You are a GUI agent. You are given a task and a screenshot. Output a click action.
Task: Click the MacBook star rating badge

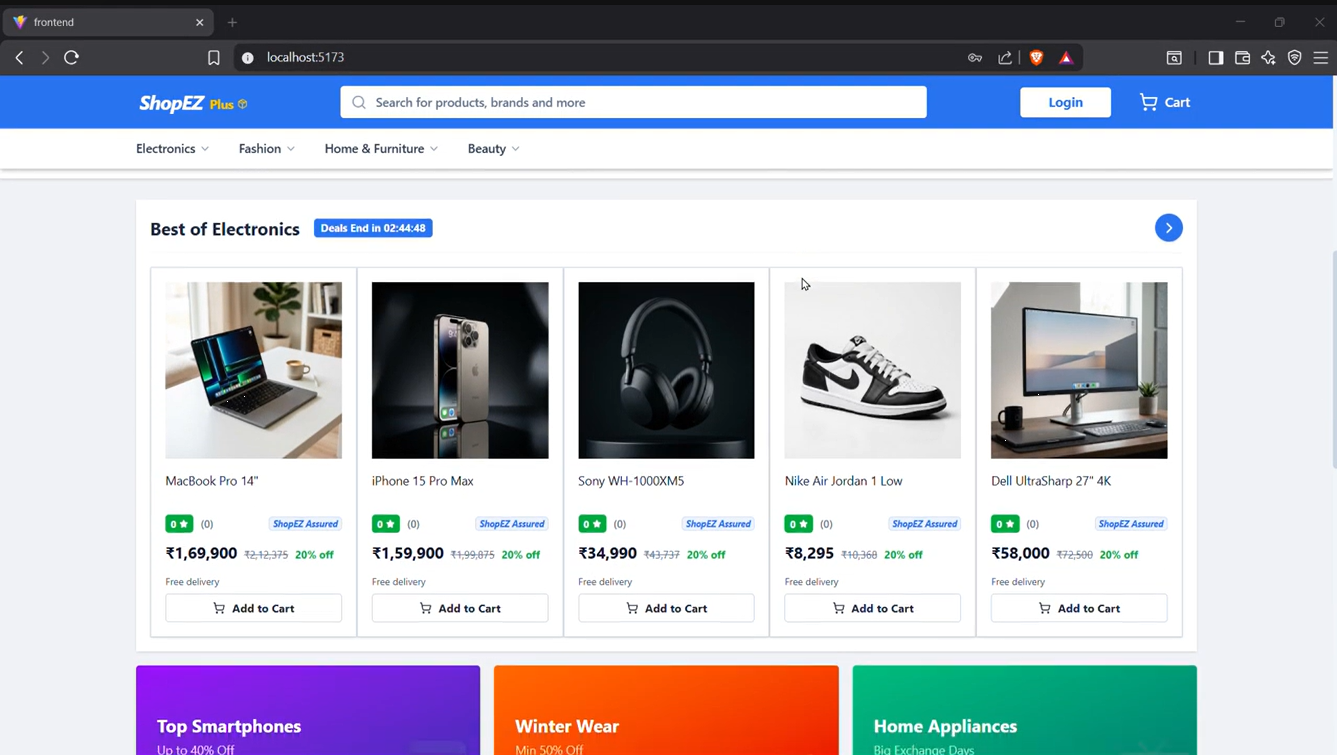coord(180,524)
